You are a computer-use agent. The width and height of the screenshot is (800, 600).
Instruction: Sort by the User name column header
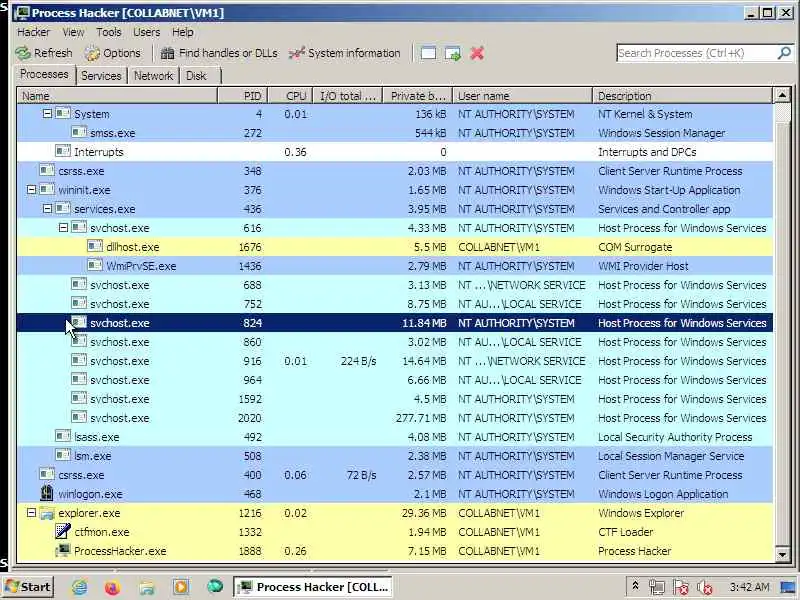tap(522, 95)
